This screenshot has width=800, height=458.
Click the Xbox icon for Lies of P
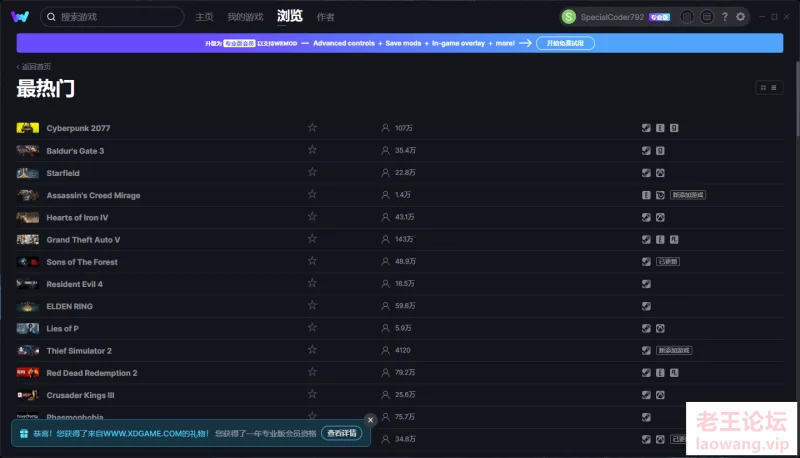(660, 328)
